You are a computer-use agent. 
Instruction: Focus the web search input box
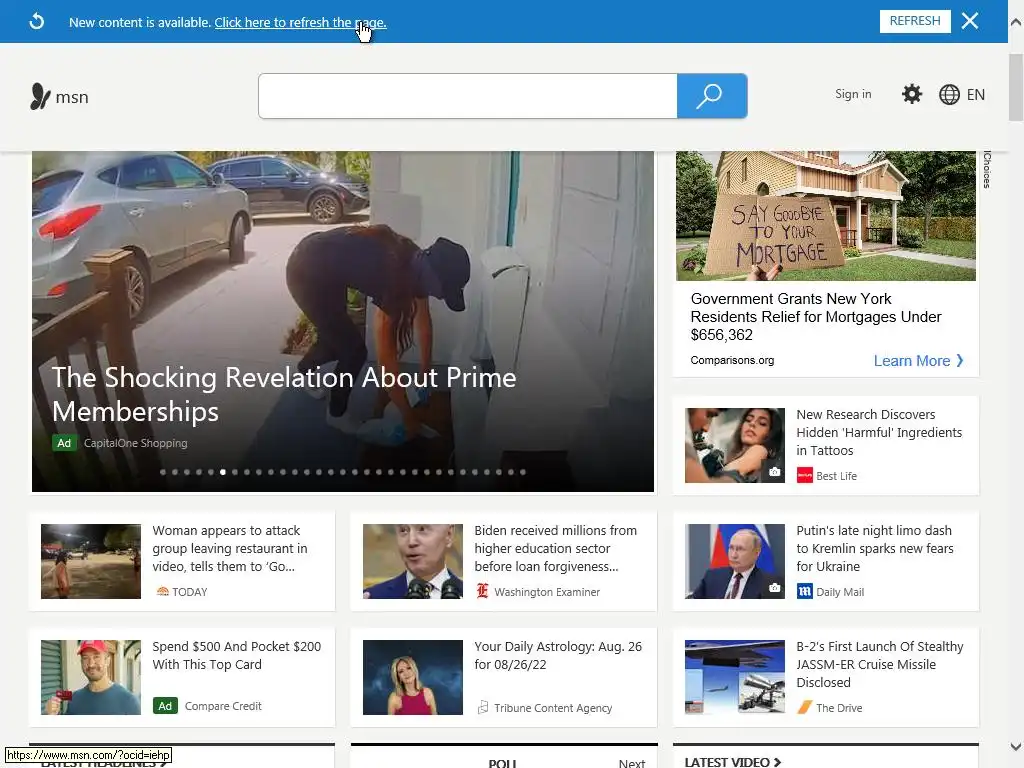coord(468,96)
